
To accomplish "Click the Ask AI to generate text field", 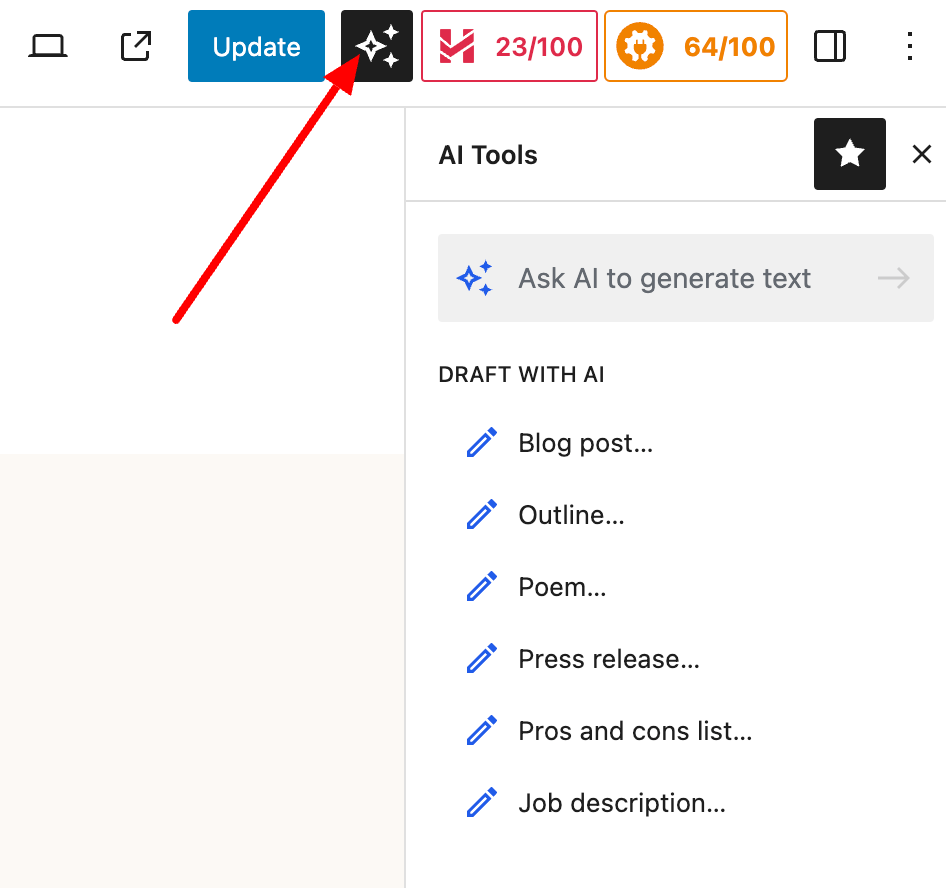I will [685, 278].
